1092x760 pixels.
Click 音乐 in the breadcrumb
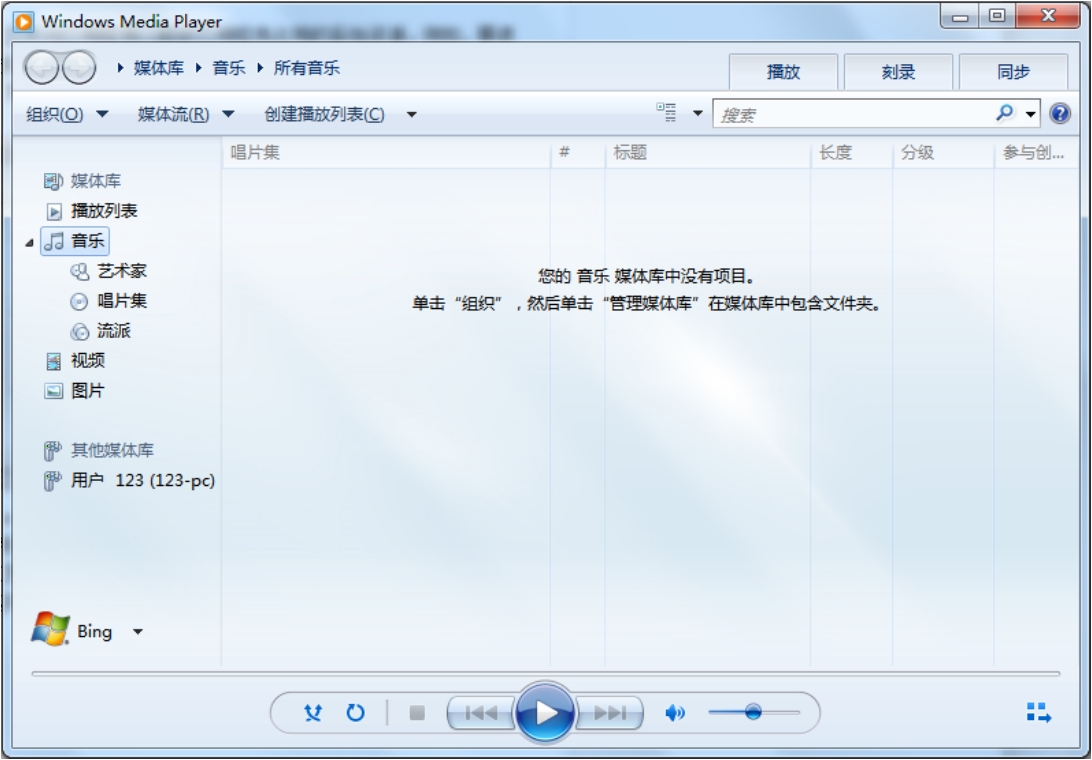click(229, 68)
